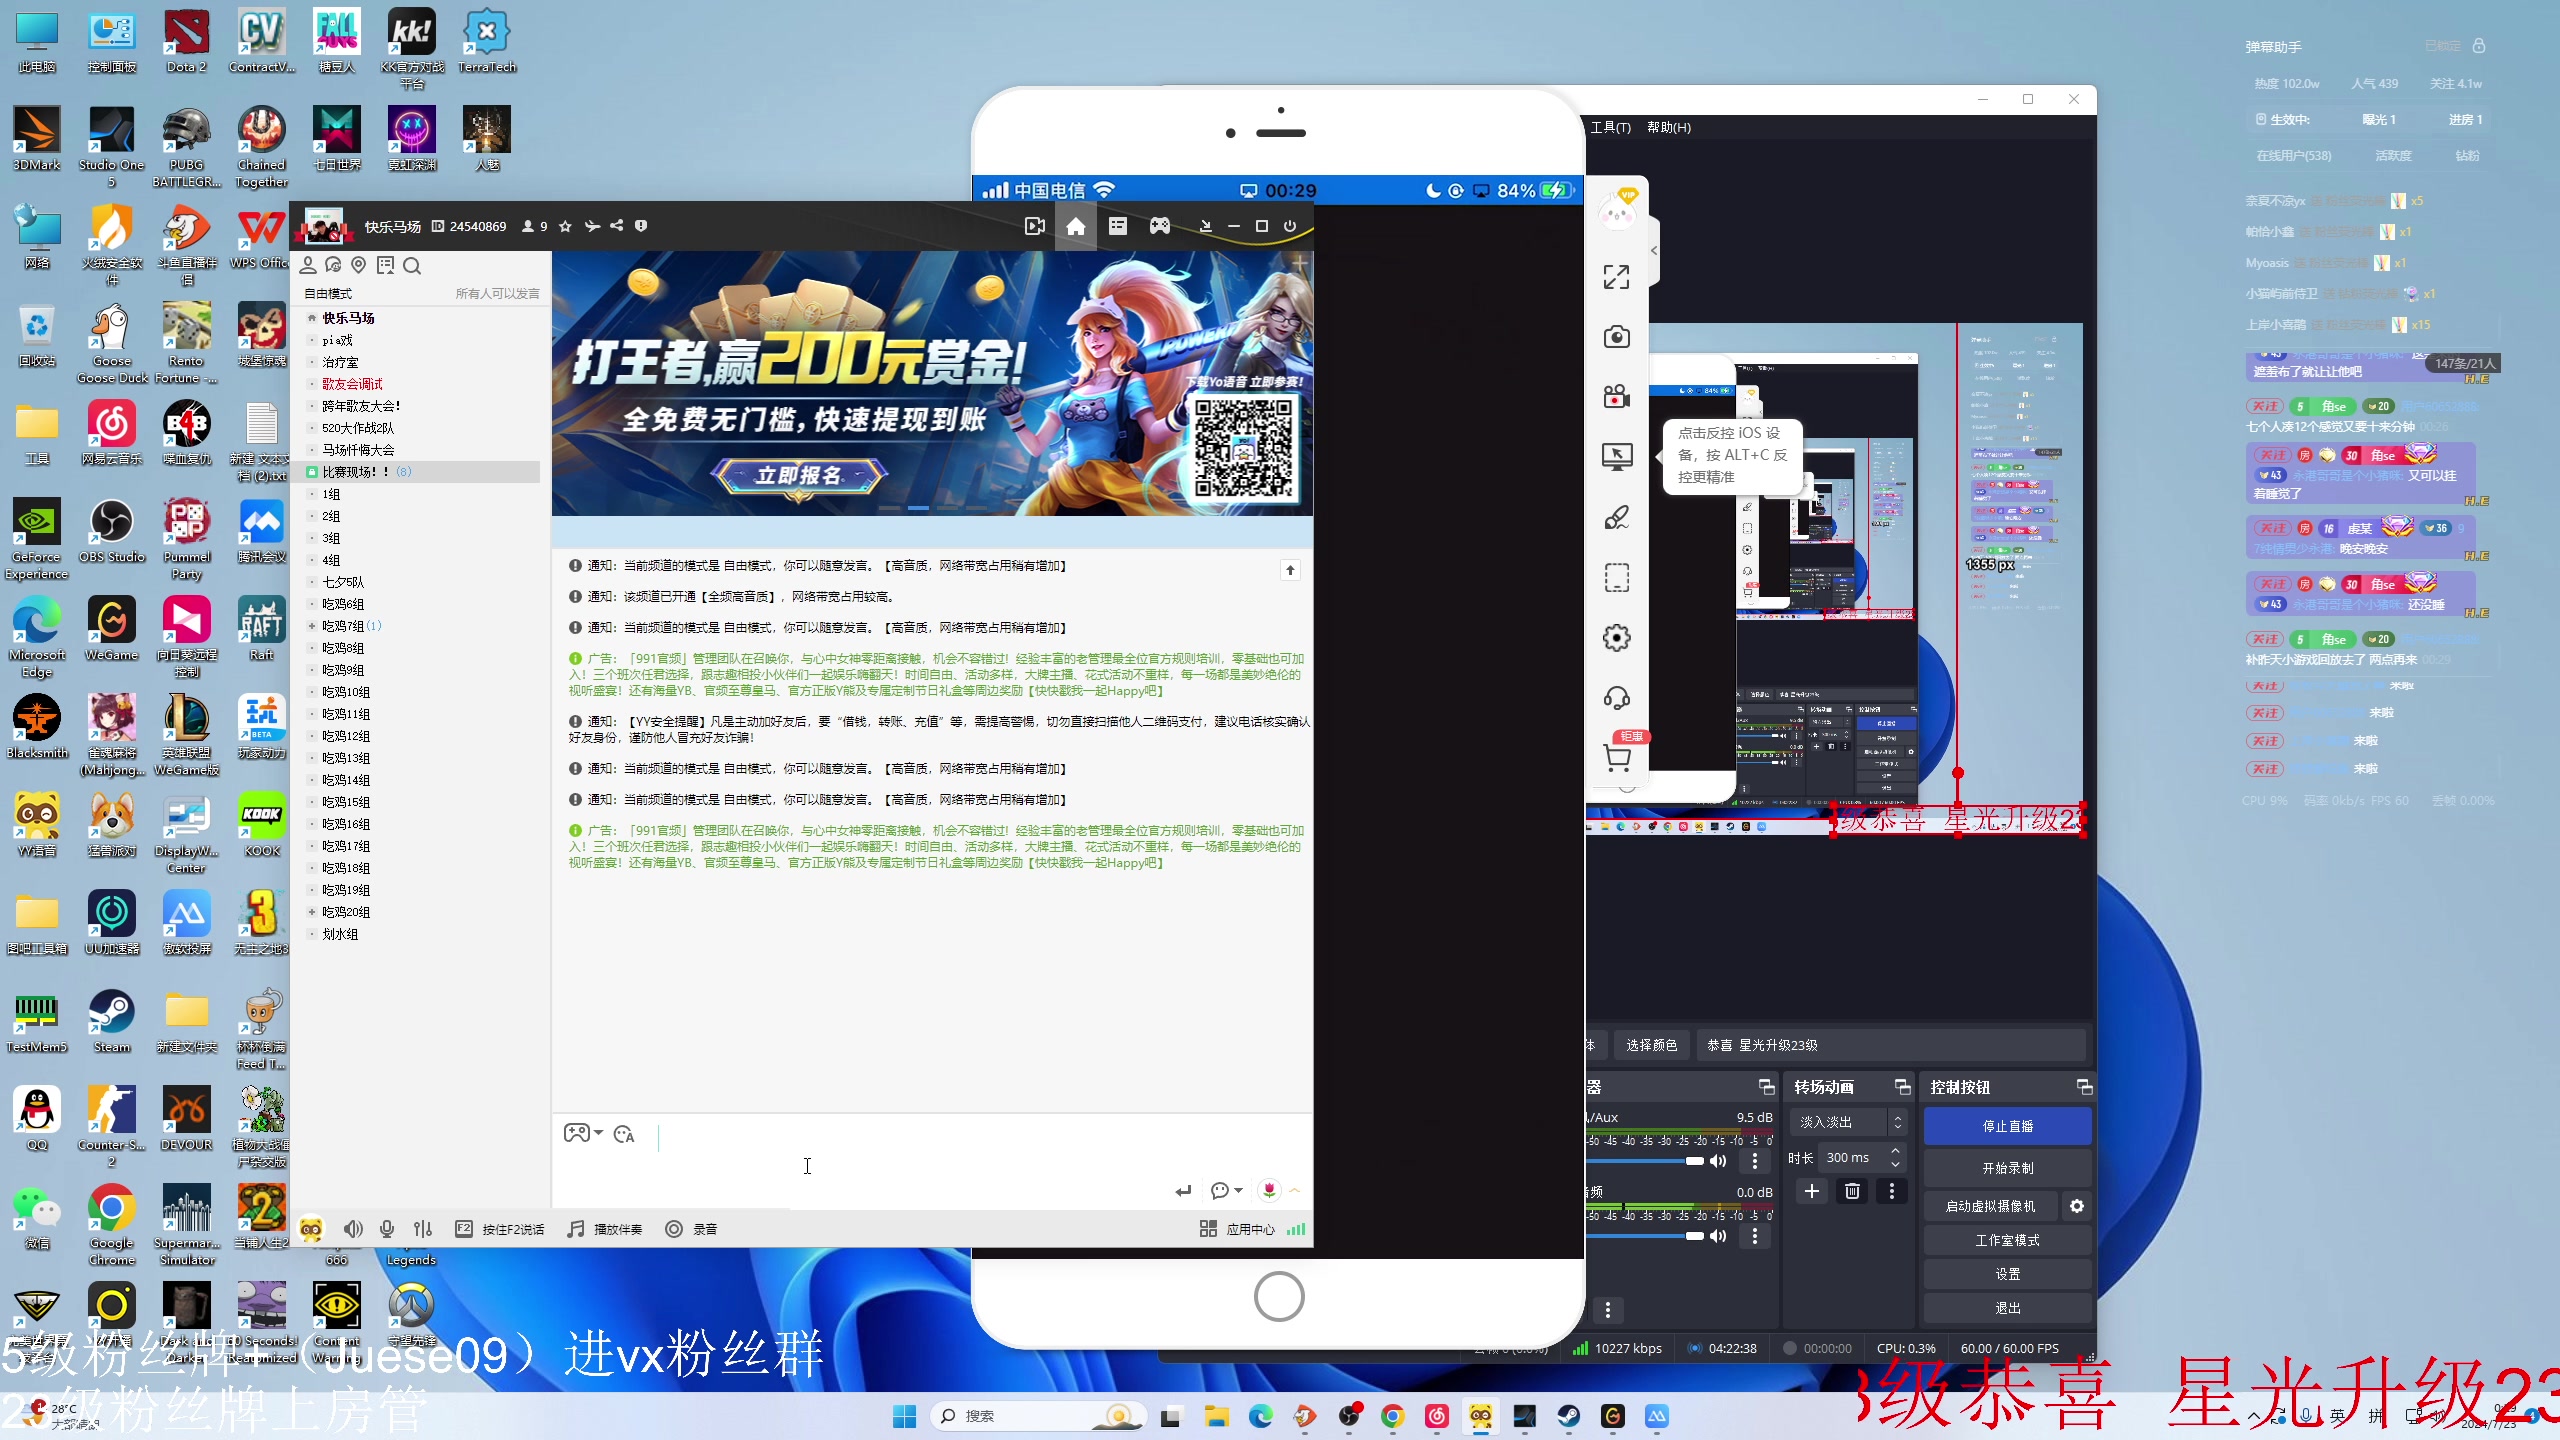Screen dimensions: 2560x1440
Task: Toggle the YY microphone icon
Action: tap(388, 1229)
